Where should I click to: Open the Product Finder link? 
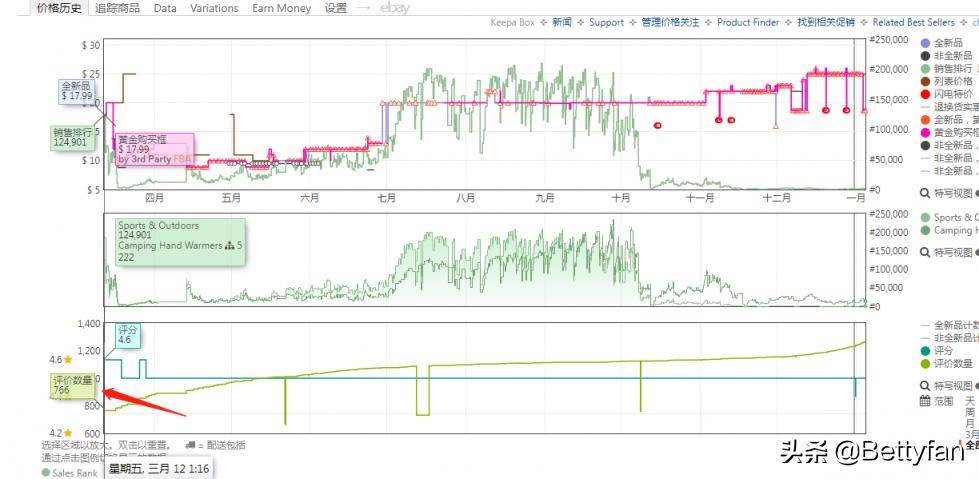(748, 22)
